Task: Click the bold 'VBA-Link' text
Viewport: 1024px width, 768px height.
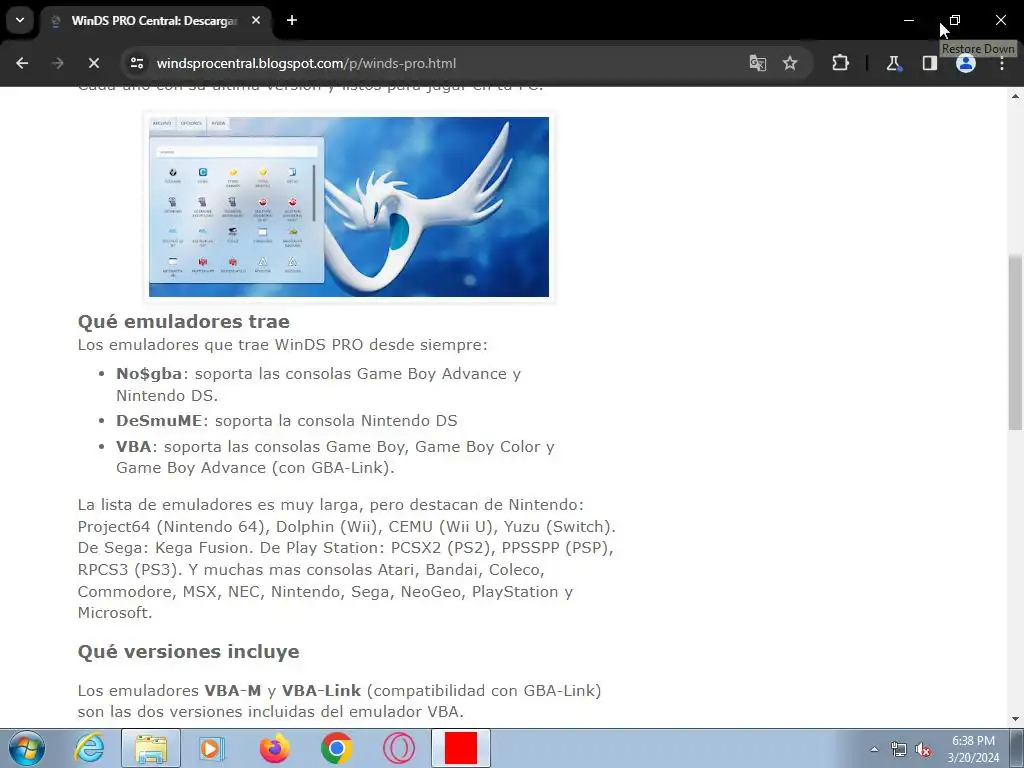Action: pos(321,690)
